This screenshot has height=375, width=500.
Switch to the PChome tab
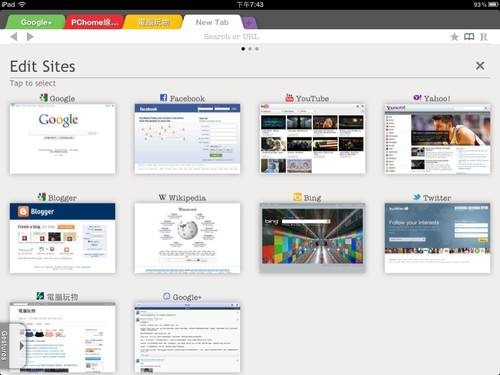(94, 22)
